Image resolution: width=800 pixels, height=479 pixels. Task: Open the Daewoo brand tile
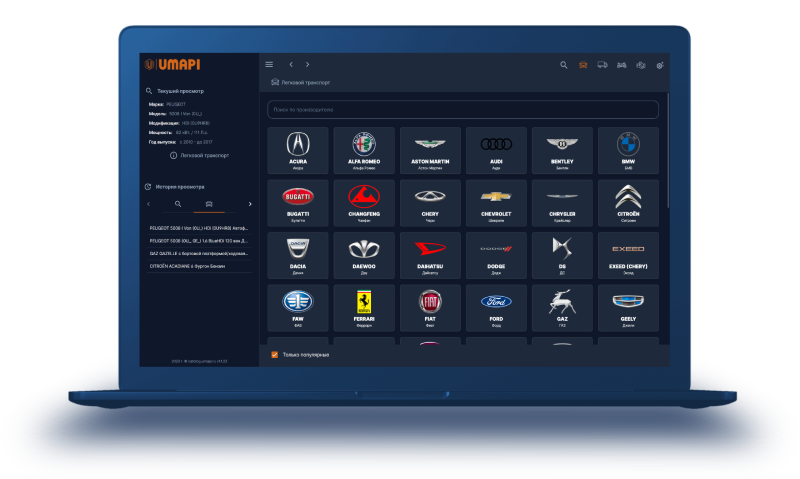pos(364,256)
